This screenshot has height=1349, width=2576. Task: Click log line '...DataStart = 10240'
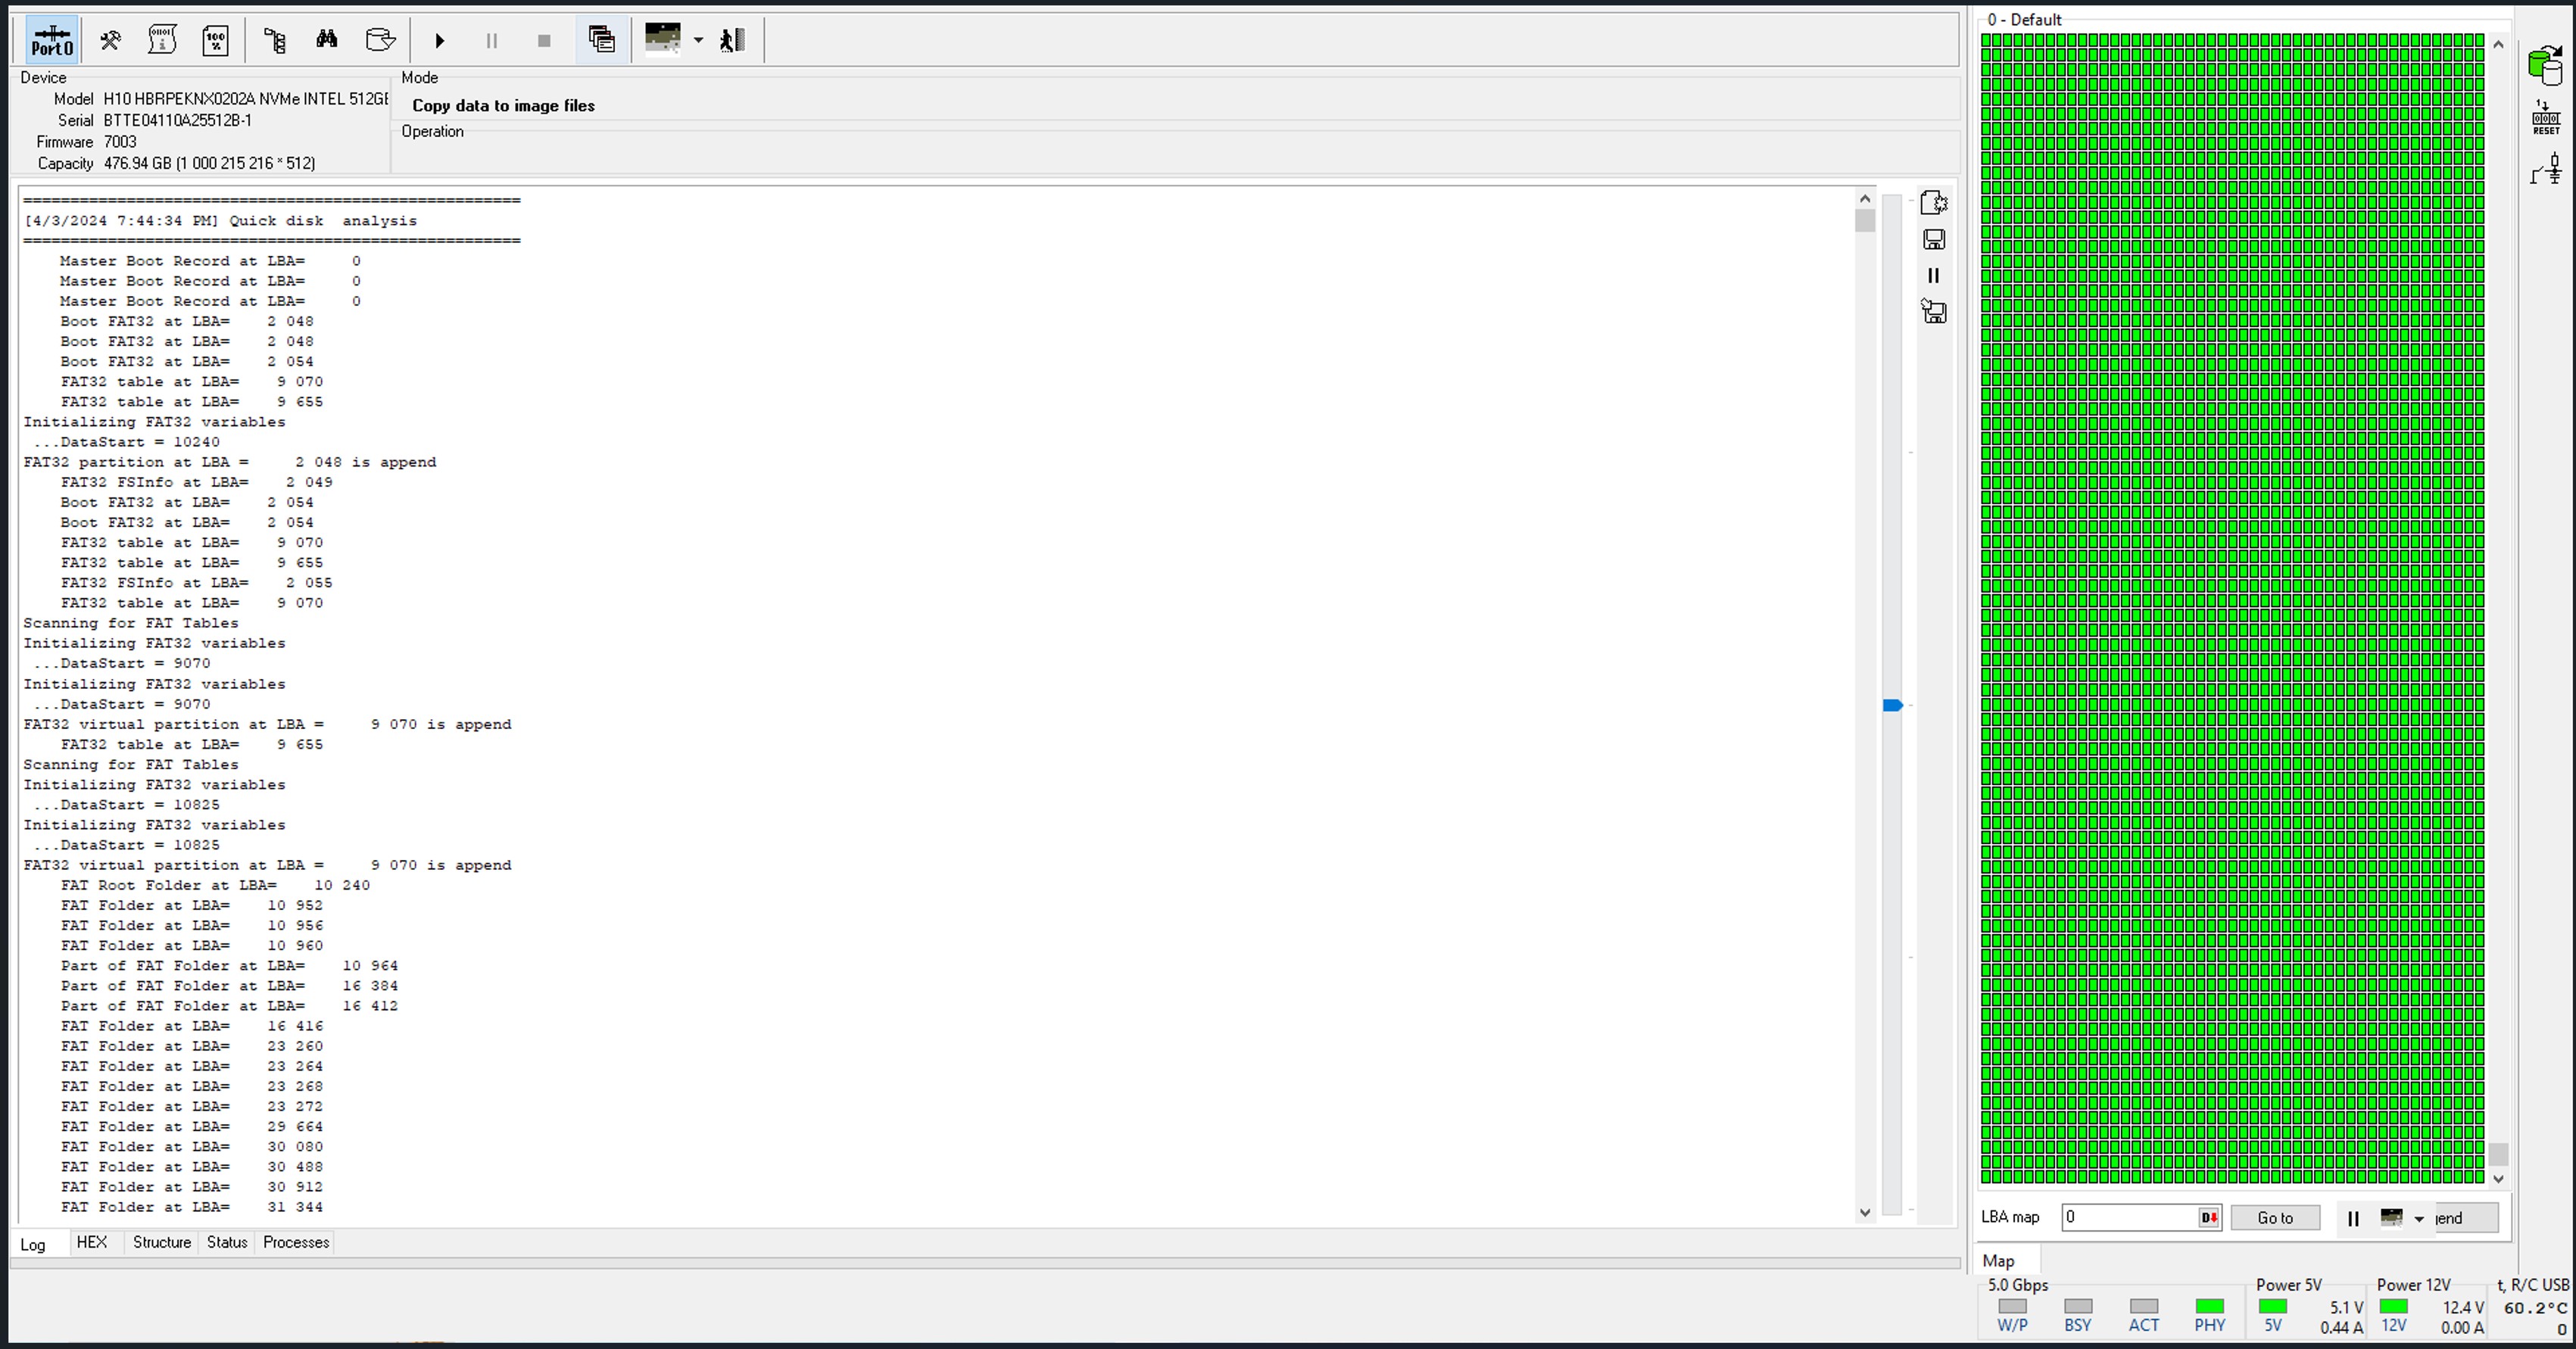tap(127, 442)
